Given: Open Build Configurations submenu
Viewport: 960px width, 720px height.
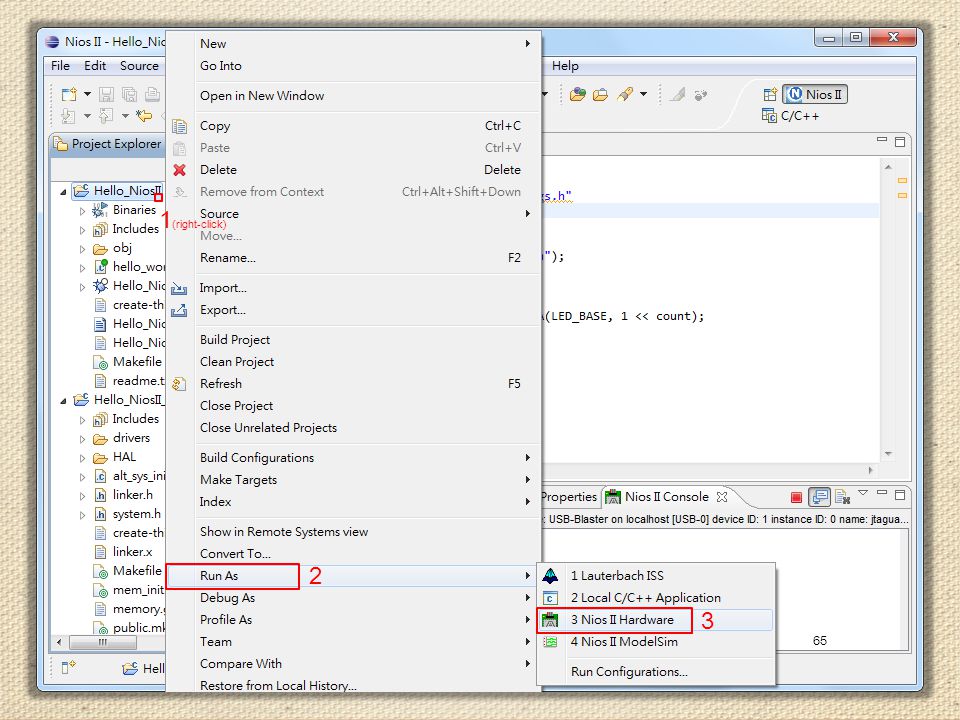Looking at the screenshot, I should pyautogui.click(x=353, y=458).
